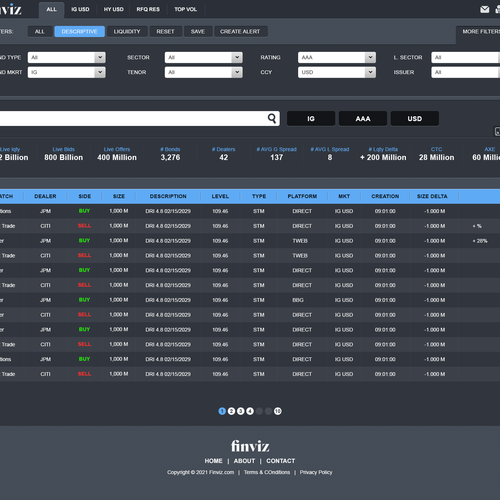500x500 pixels.
Task: Go to results page 4
Action: [250, 411]
